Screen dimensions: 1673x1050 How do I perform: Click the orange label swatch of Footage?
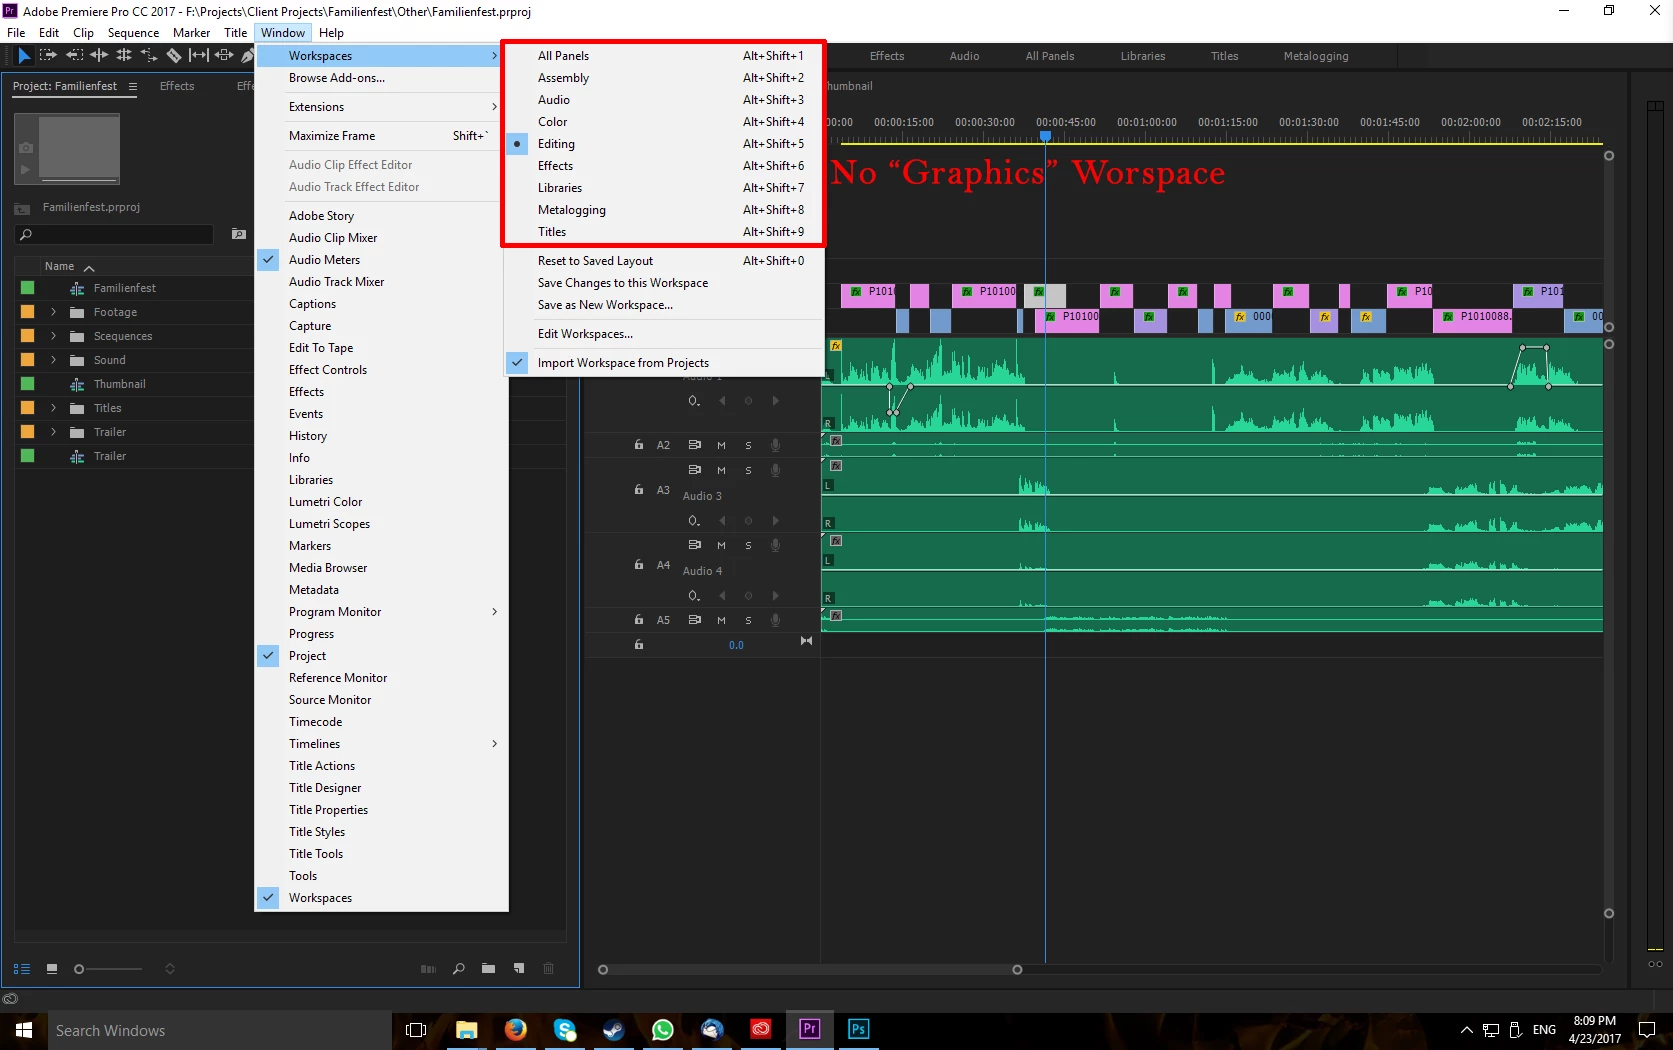point(28,312)
